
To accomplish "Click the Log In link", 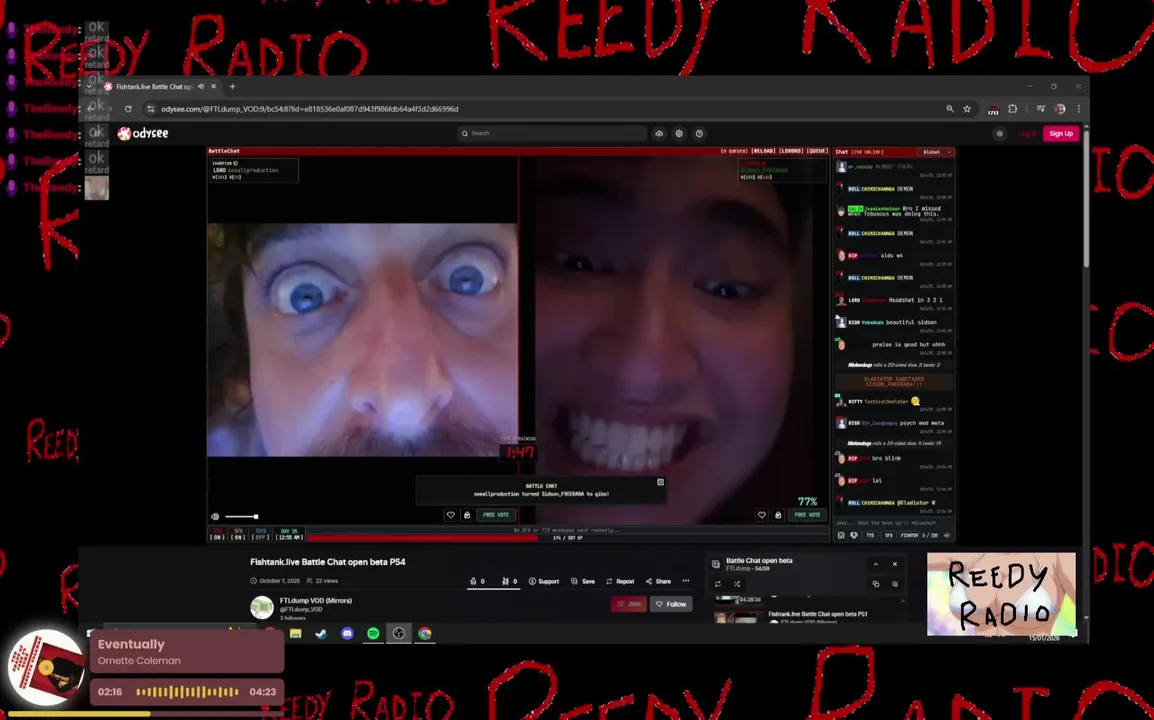I will point(1027,134).
